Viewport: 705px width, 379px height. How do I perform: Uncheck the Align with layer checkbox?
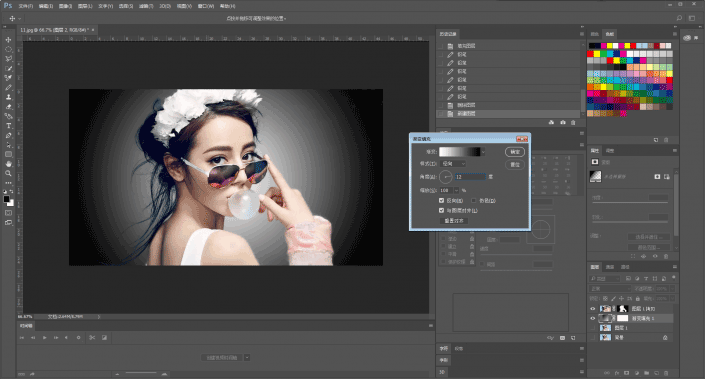pos(442,210)
